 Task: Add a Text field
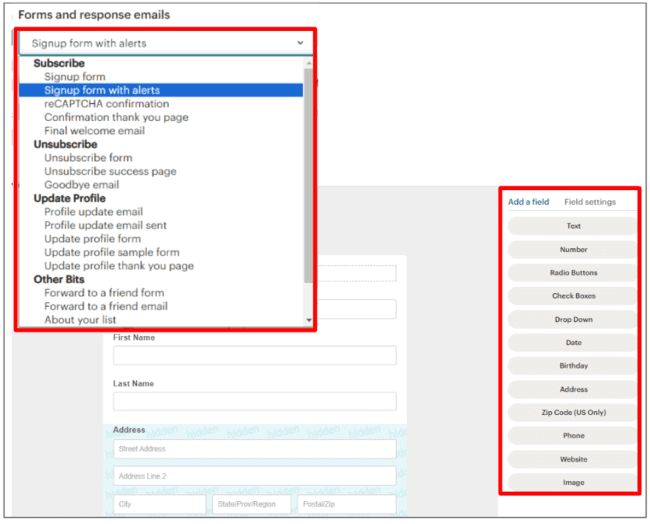pyautogui.click(x=573, y=226)
